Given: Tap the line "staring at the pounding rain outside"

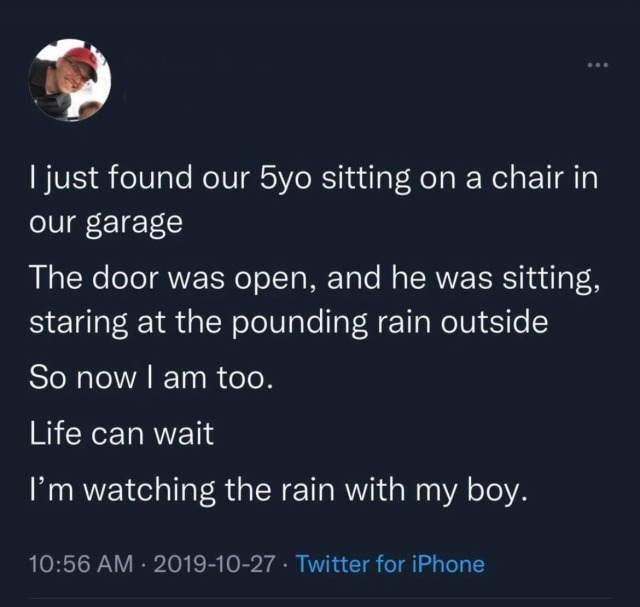Looking at the screenshot, I should click(289, 322).
